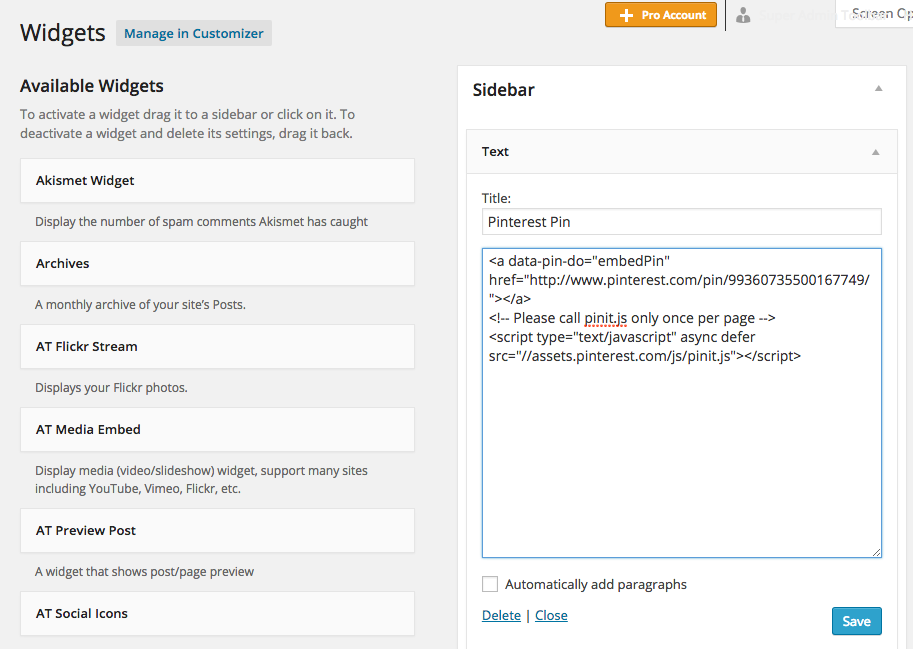
Task: Click the Close link for widget
Action: (x=551, y=615)
